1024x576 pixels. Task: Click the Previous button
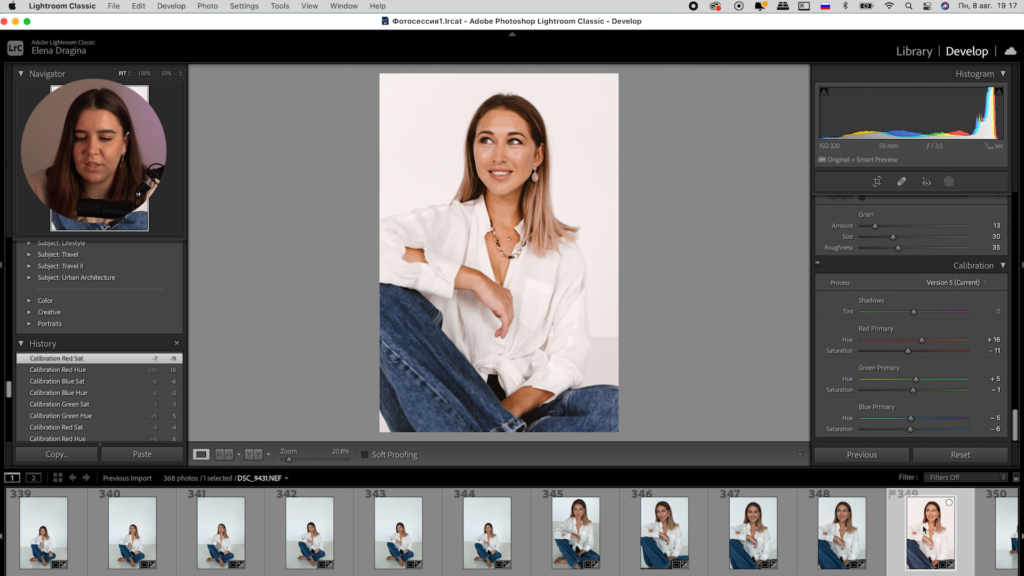click(861, 454)
